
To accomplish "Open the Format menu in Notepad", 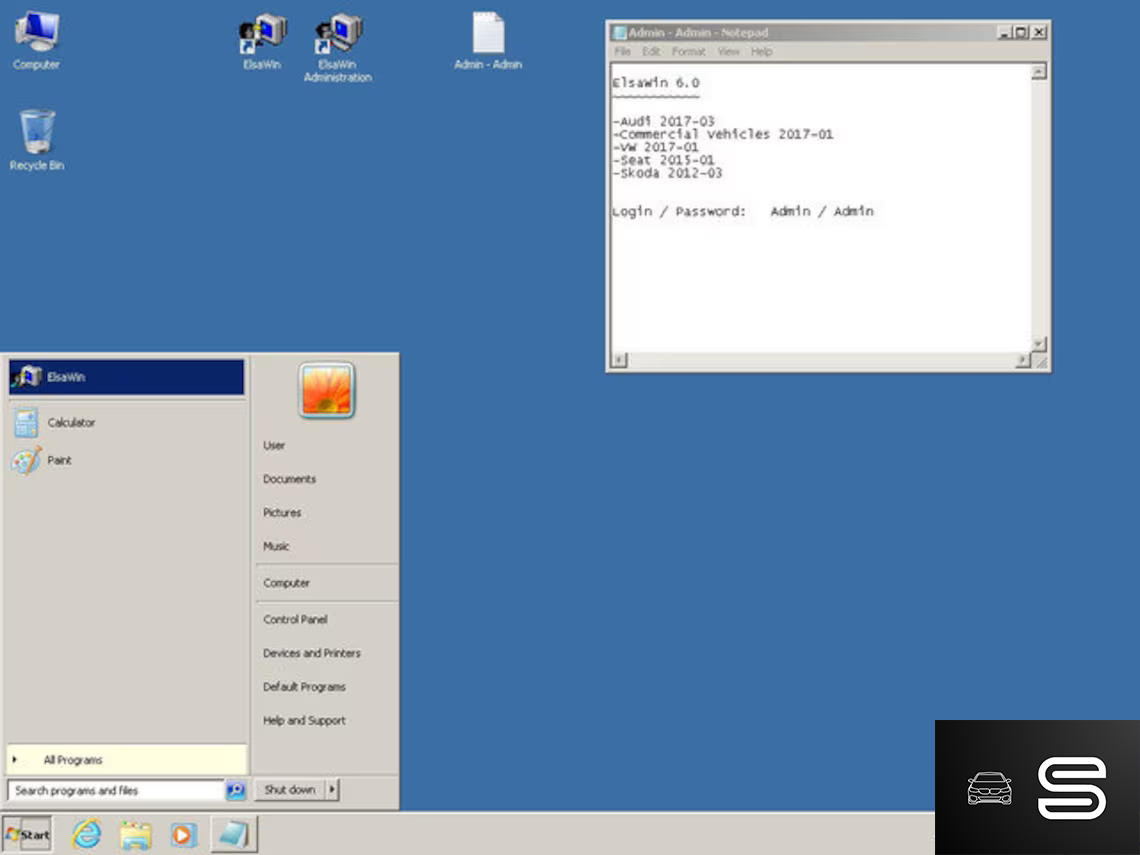I will click(x=688, y=51).
